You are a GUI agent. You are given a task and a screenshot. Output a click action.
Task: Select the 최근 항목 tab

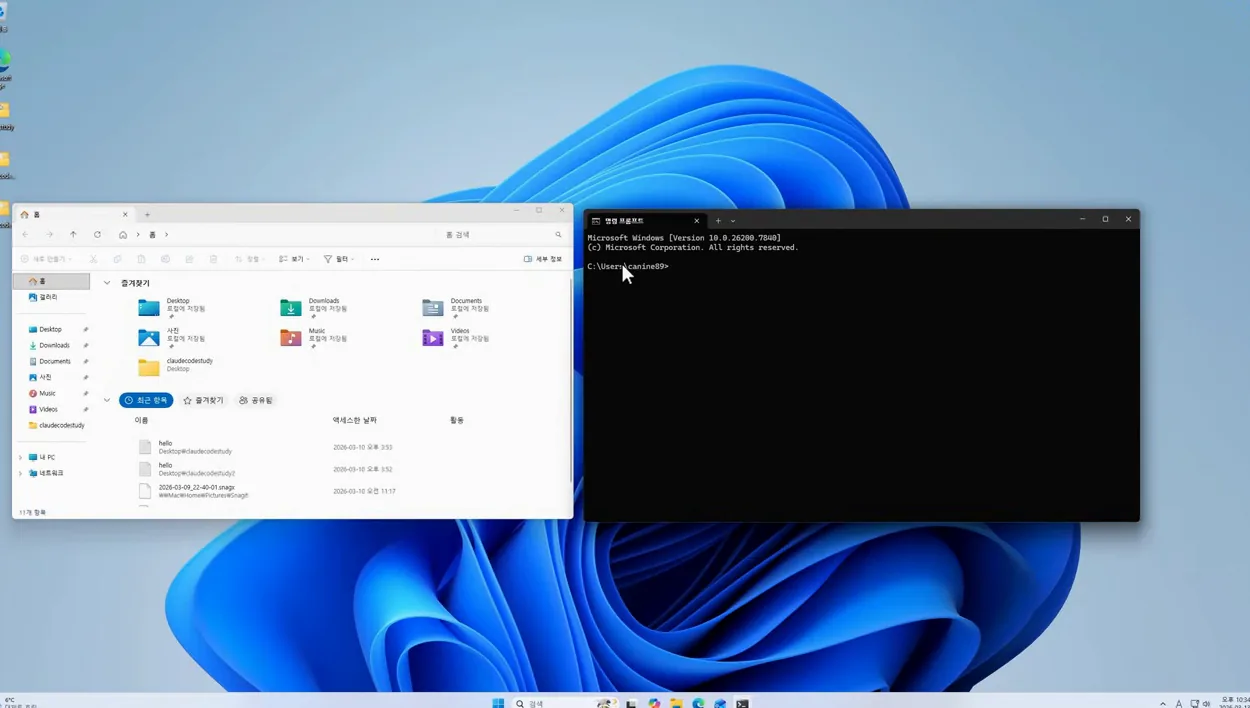[146, 400]
